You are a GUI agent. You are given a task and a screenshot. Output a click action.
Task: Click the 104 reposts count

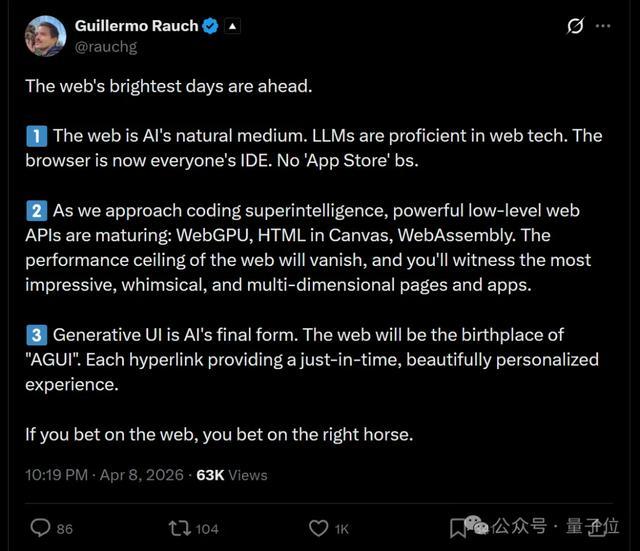(x=207, y=528)
